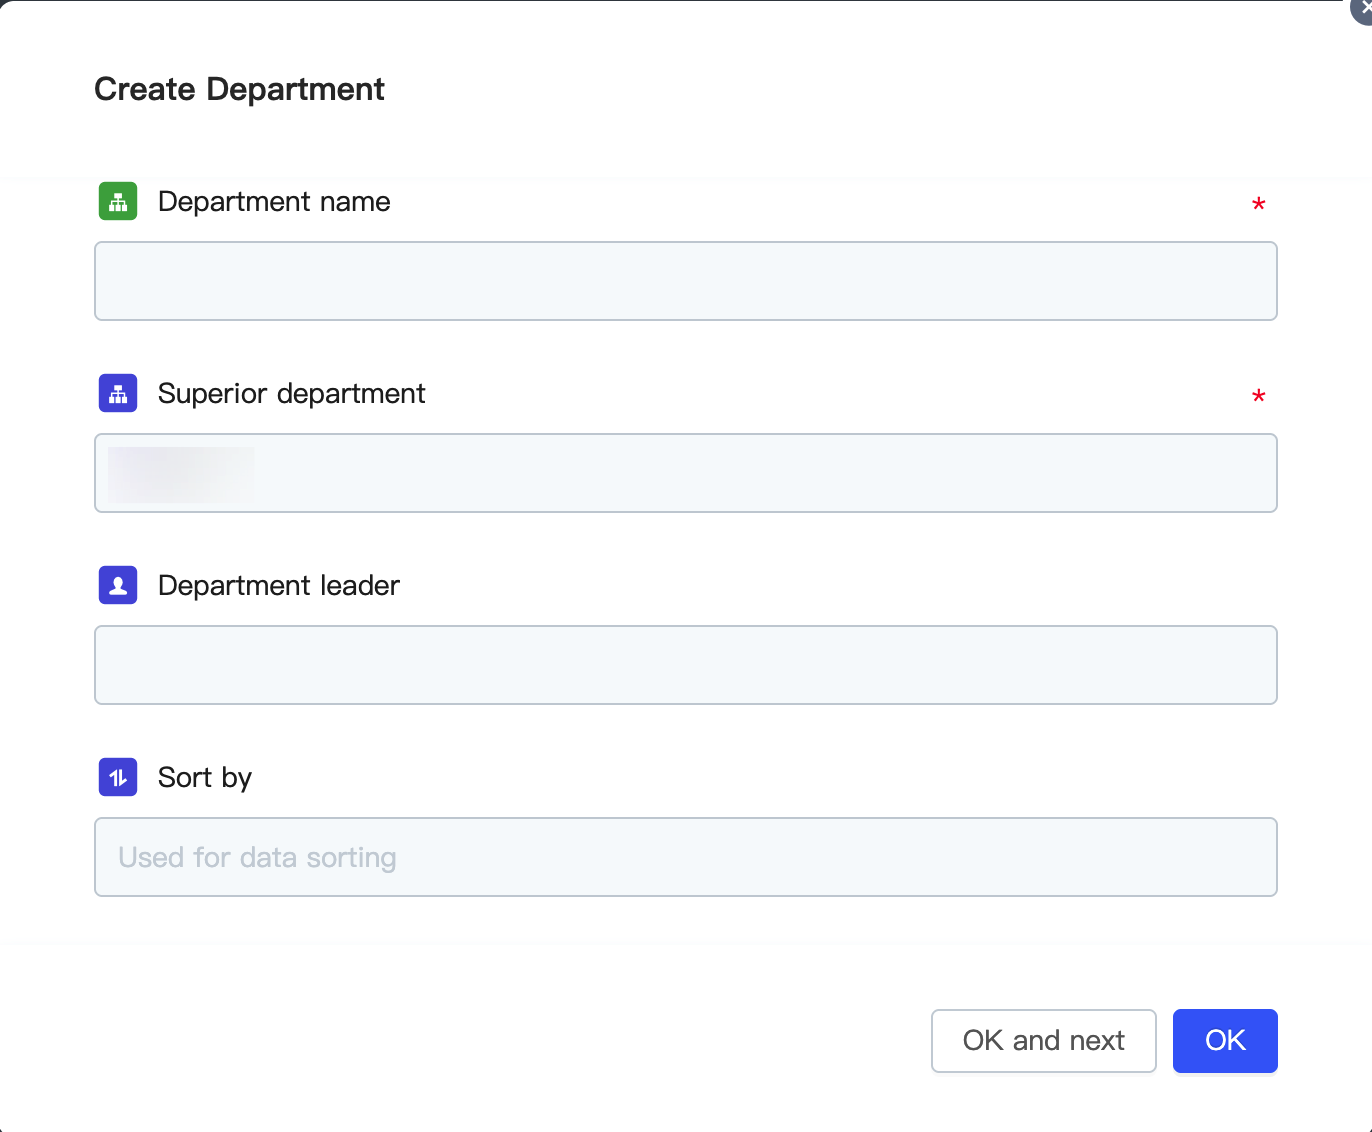Open the Department leader picker field
Viewport: 1372px width, 1132px height.
[685, 665]
